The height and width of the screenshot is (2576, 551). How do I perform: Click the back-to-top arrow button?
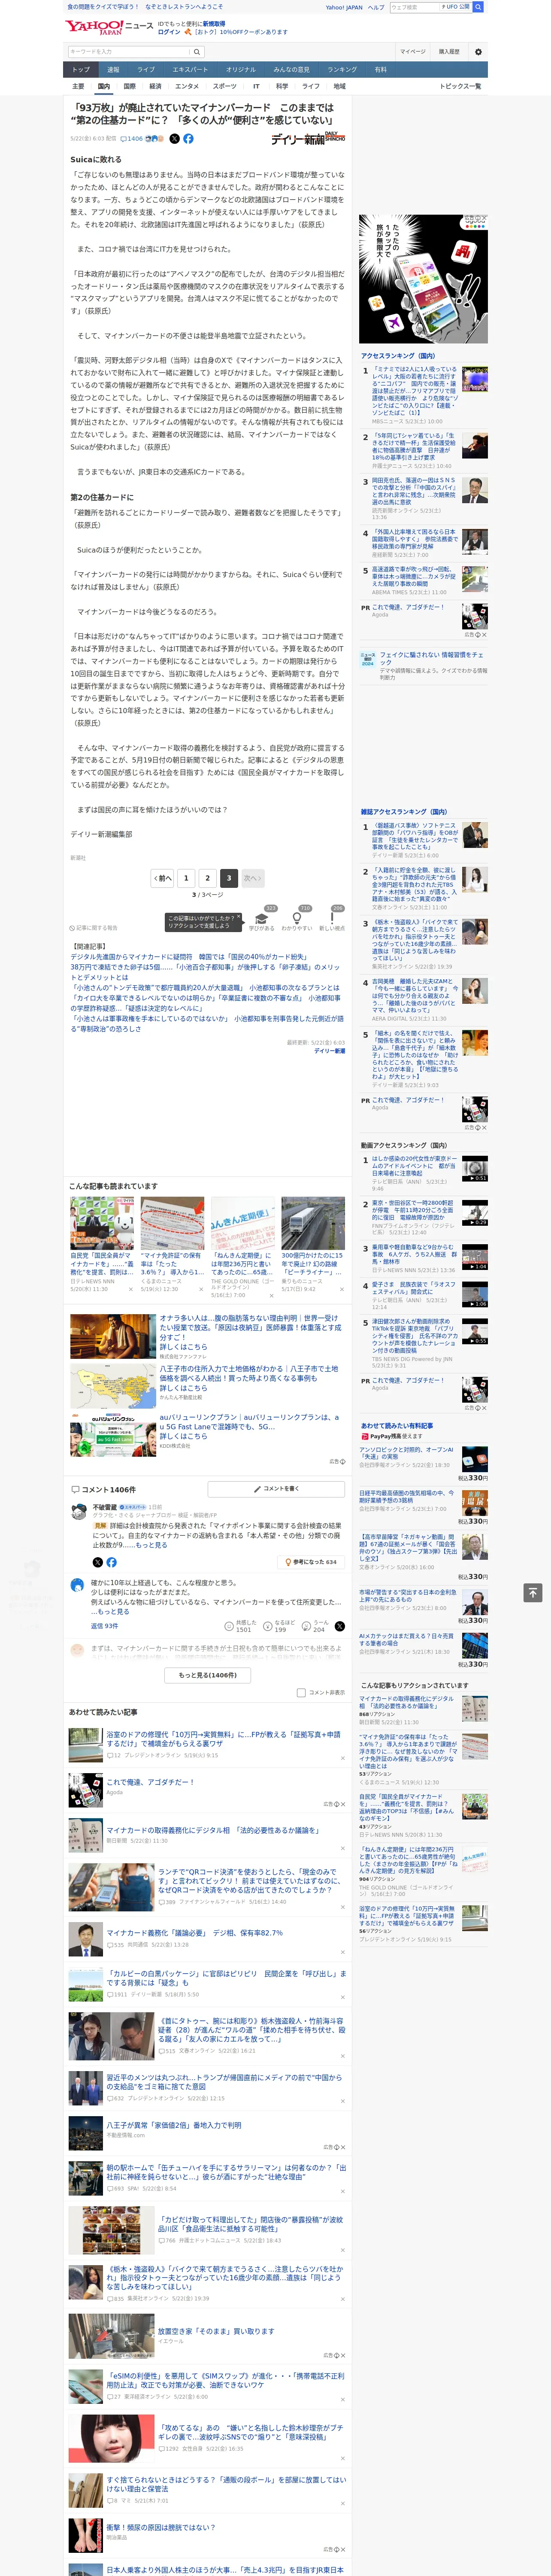click(533, 1592)
